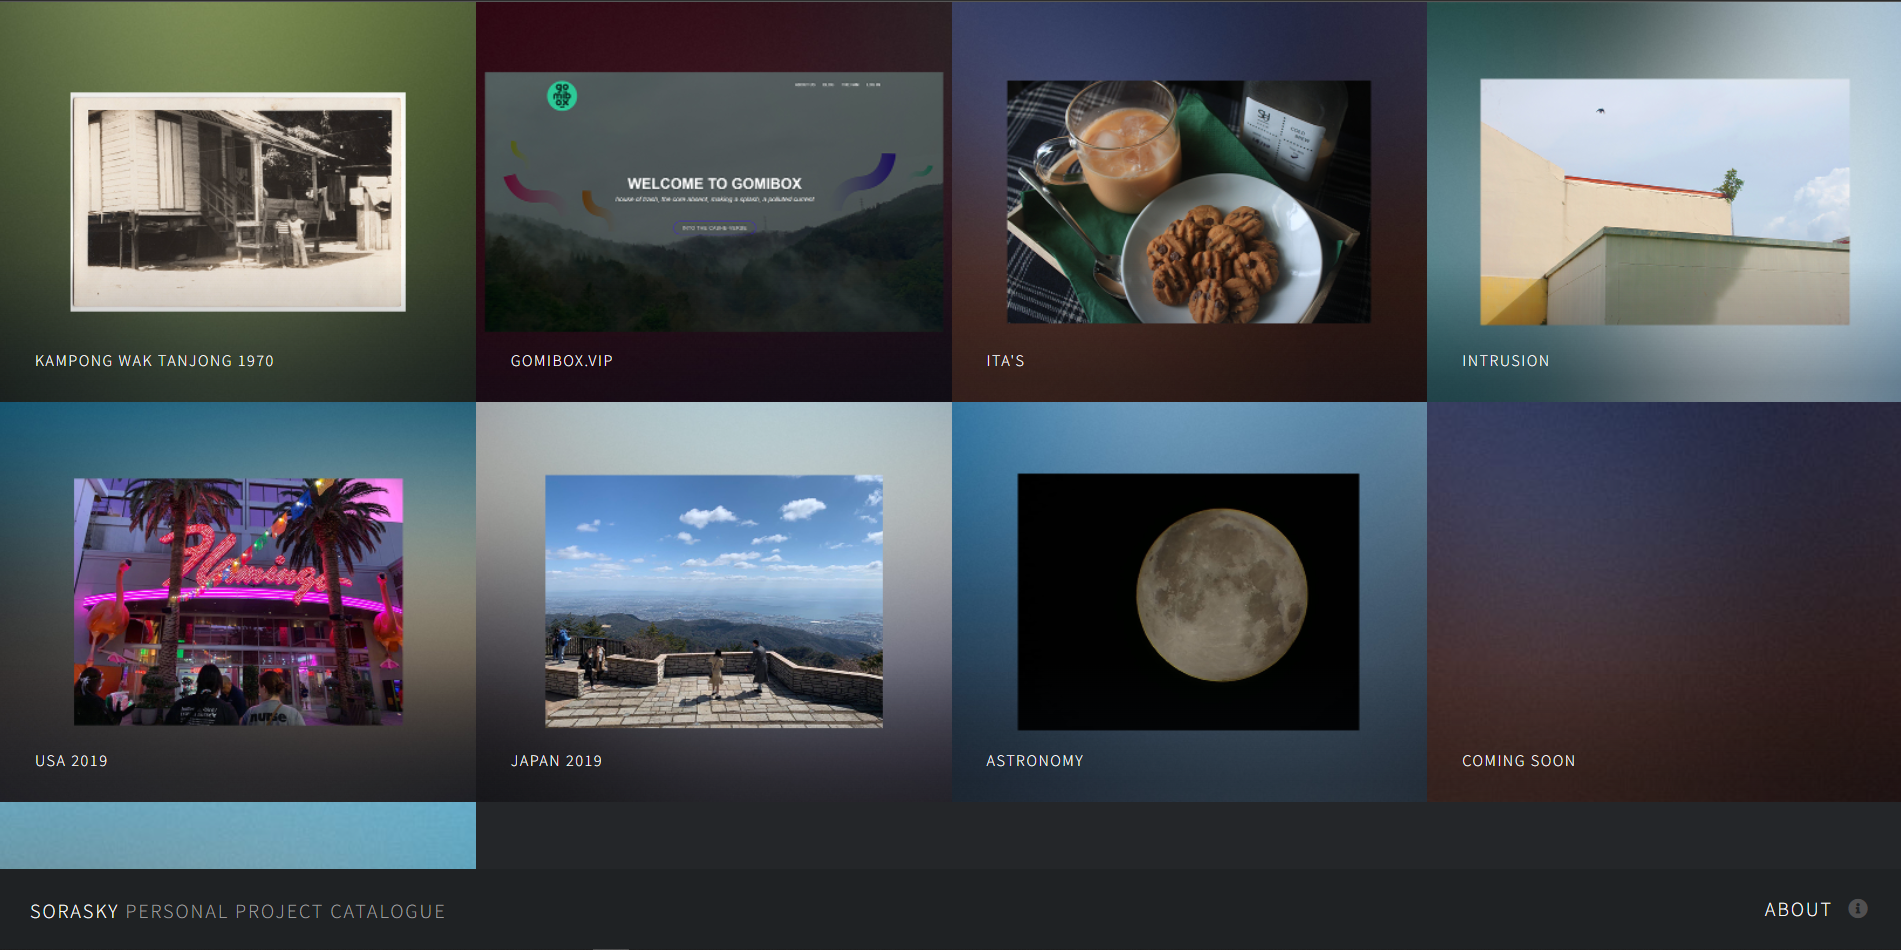Viewport: 1901px width, 950px height.
Task: Click the info icon beside ABOUT
Action: (x=1857, y=908)
